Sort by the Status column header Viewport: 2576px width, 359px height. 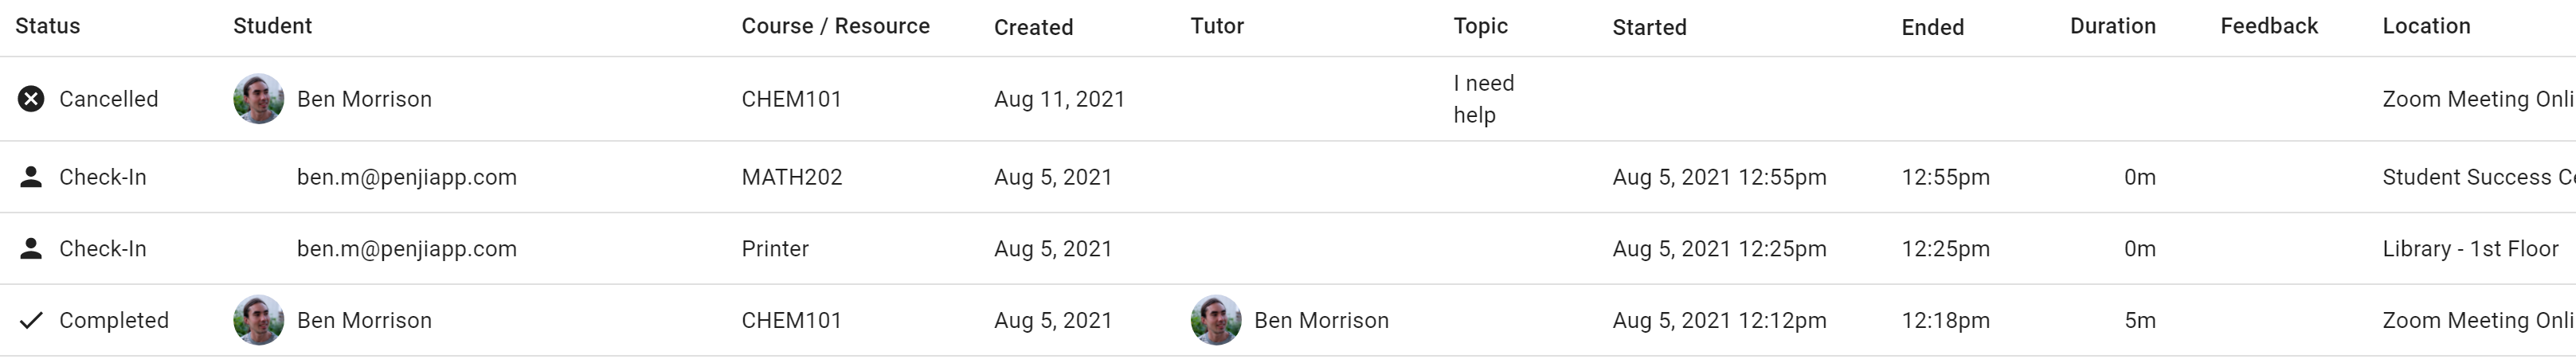(48, 27)
